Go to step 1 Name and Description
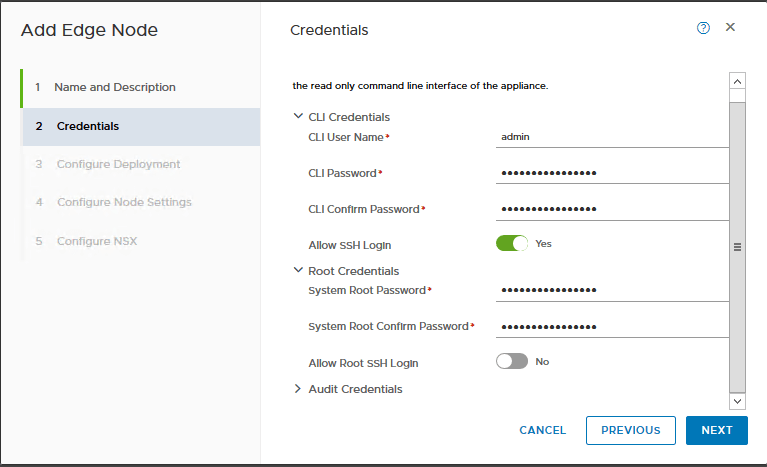The height and width of the screenshot is (467, 767). coord(114,87)
